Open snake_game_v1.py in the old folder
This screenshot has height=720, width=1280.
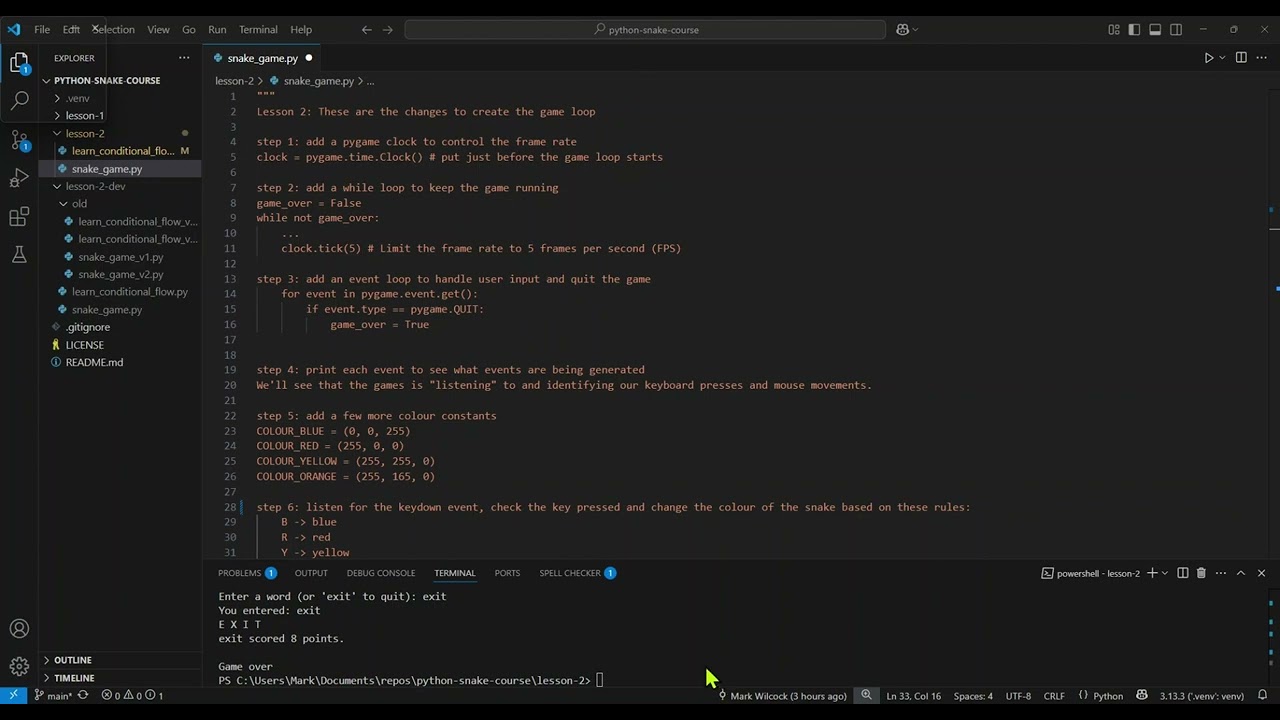[120, 257]
